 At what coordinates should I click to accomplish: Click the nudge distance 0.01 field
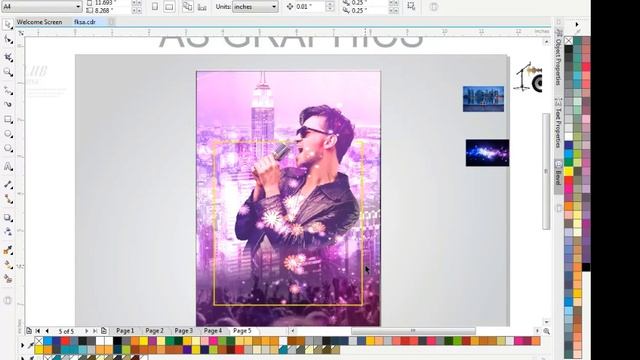310,7
